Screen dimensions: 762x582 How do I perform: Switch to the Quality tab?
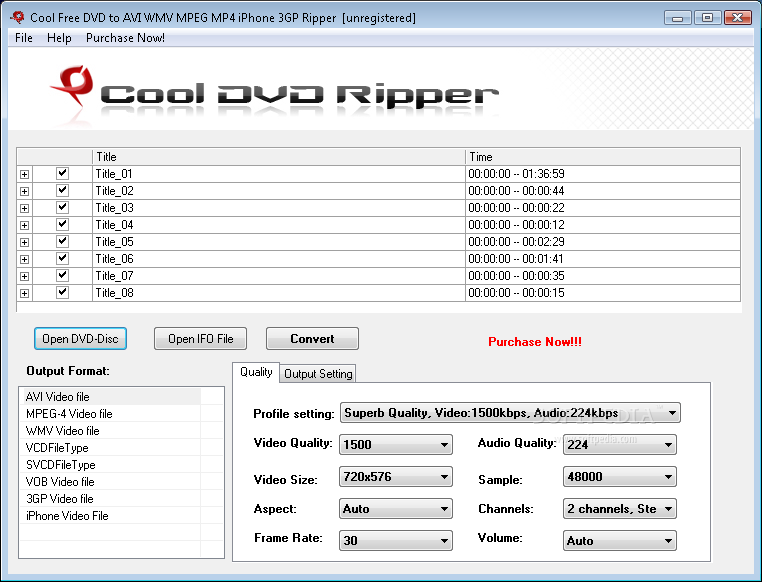click(x=256, y=372)
